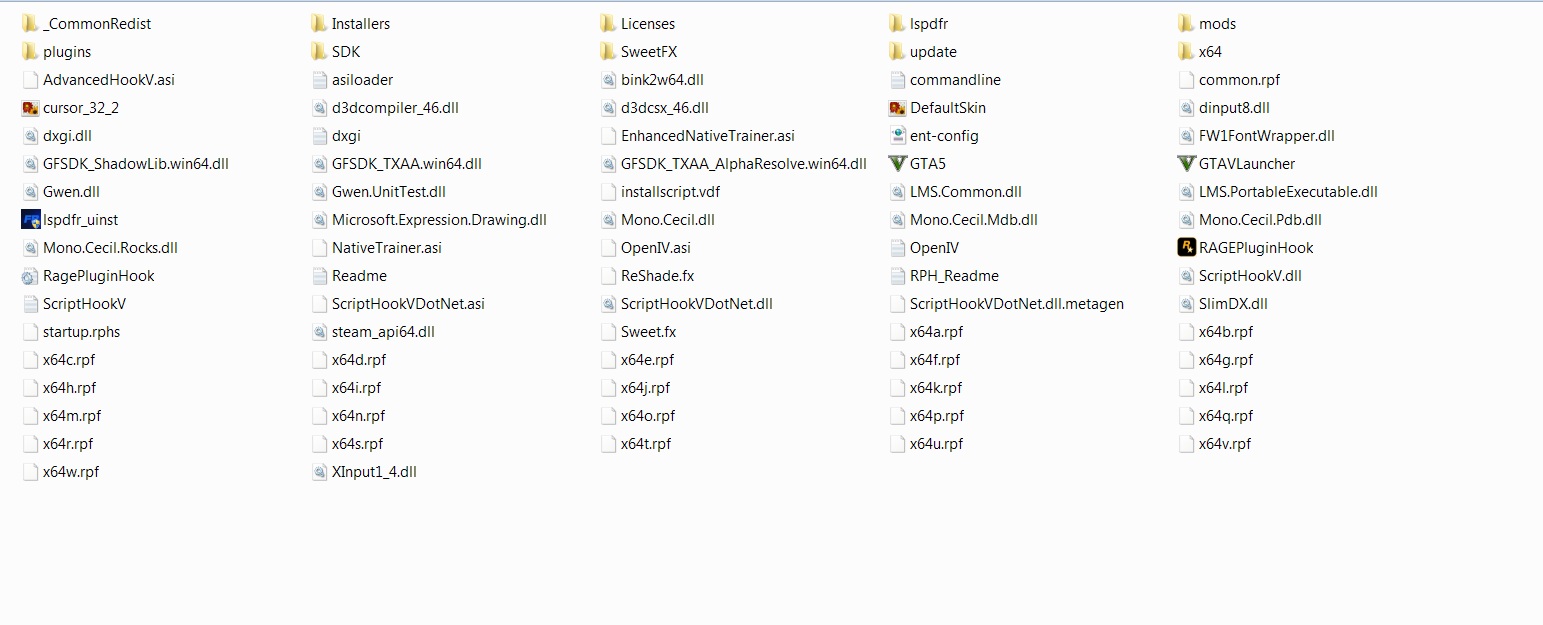
Task: Select file name OpenIV.asi
Action: point(656,248)
